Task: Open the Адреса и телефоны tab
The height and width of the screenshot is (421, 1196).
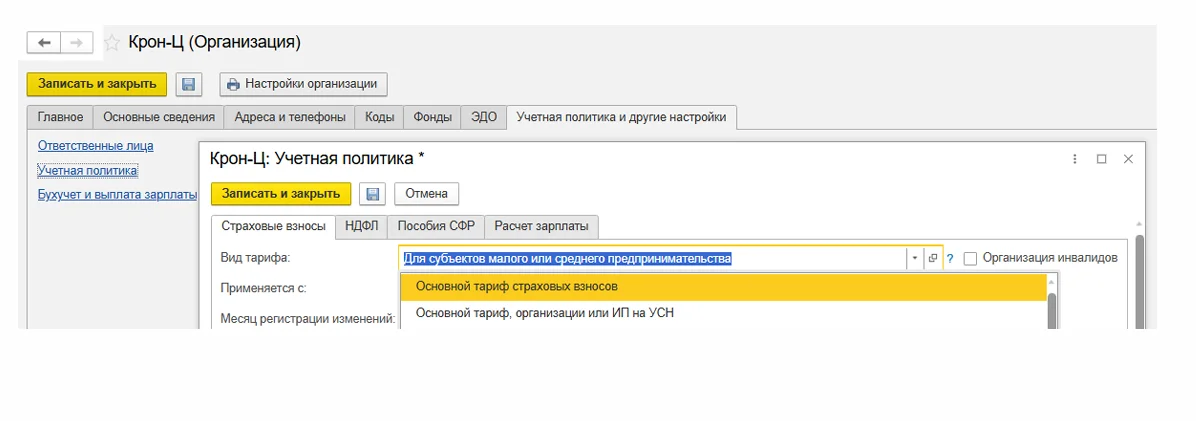Action: (x=289, y=117)
